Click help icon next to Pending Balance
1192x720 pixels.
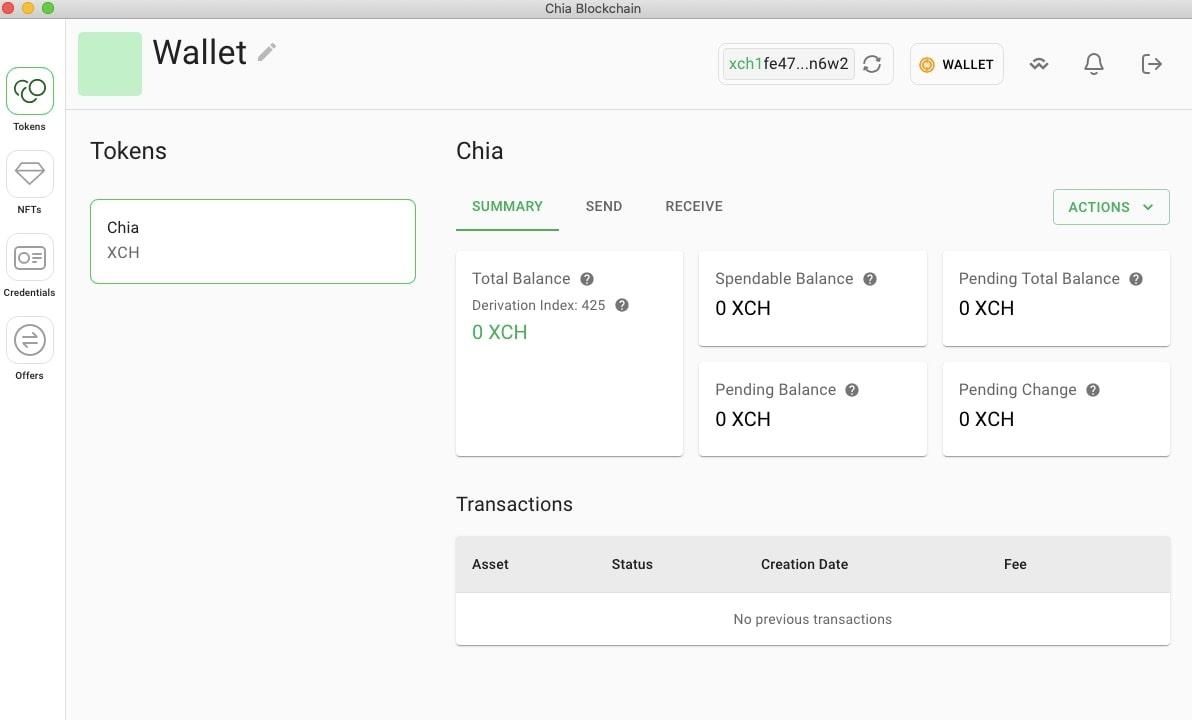852,390
